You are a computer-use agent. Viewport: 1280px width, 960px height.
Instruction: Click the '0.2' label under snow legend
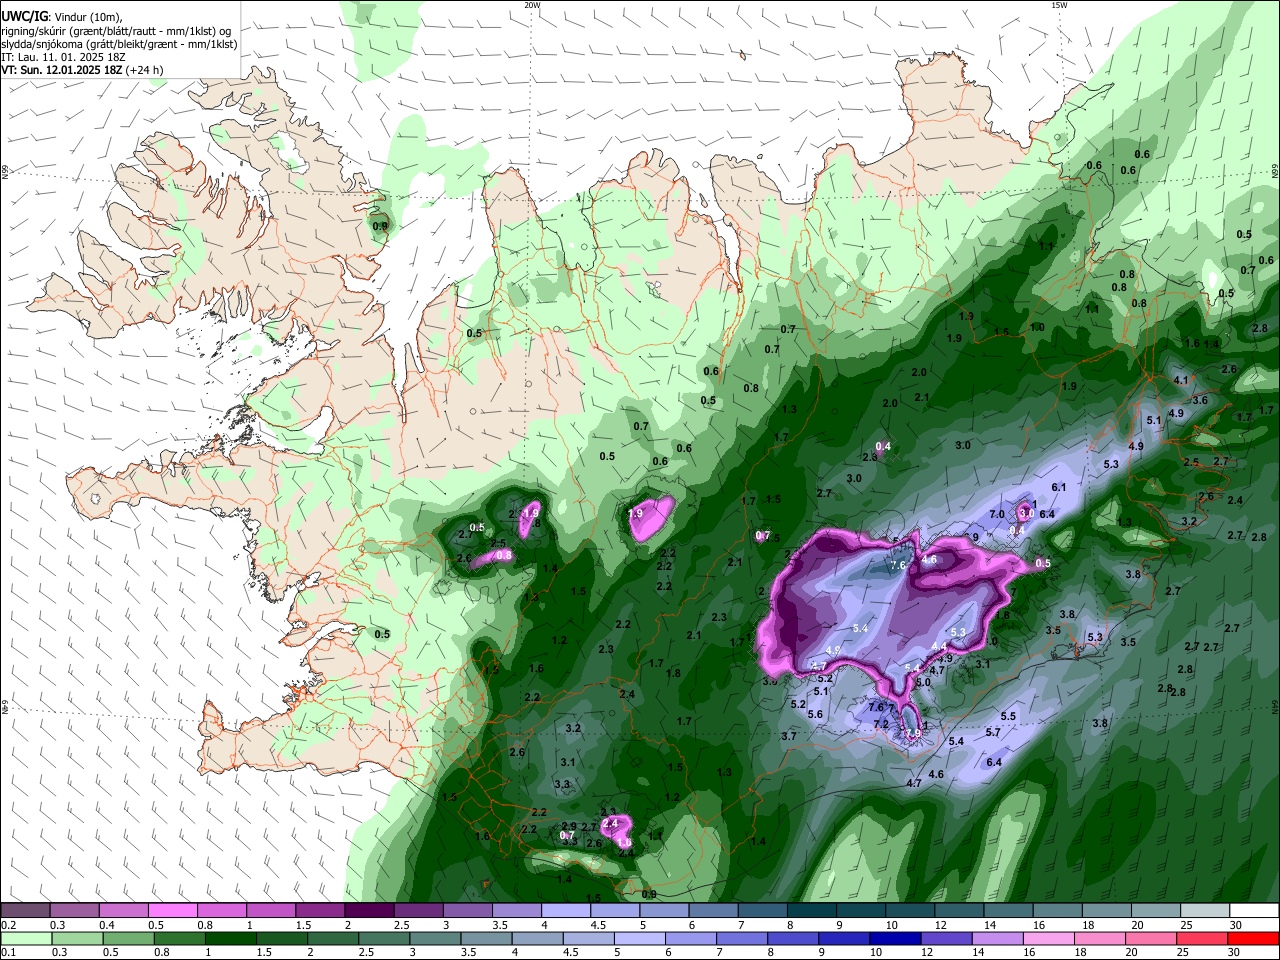8,925
